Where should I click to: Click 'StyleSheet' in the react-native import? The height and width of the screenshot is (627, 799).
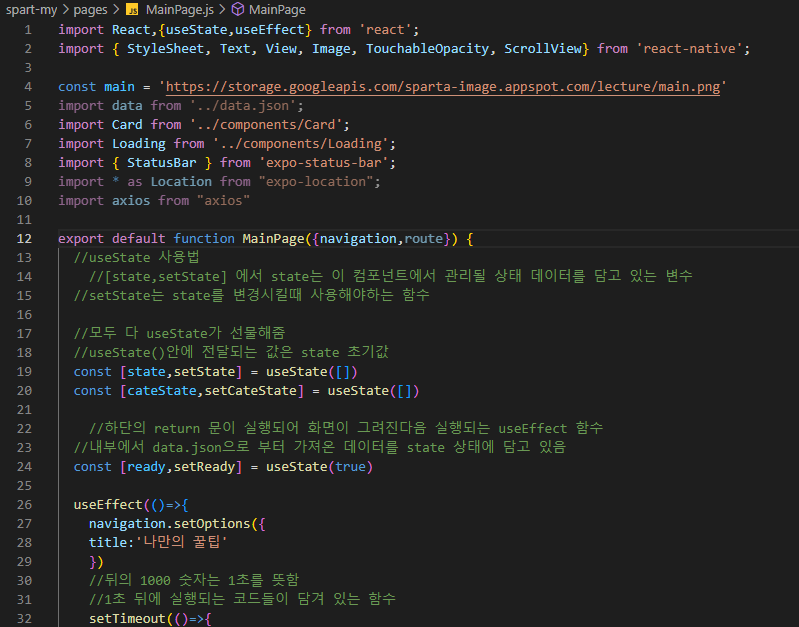click(165, 49)
